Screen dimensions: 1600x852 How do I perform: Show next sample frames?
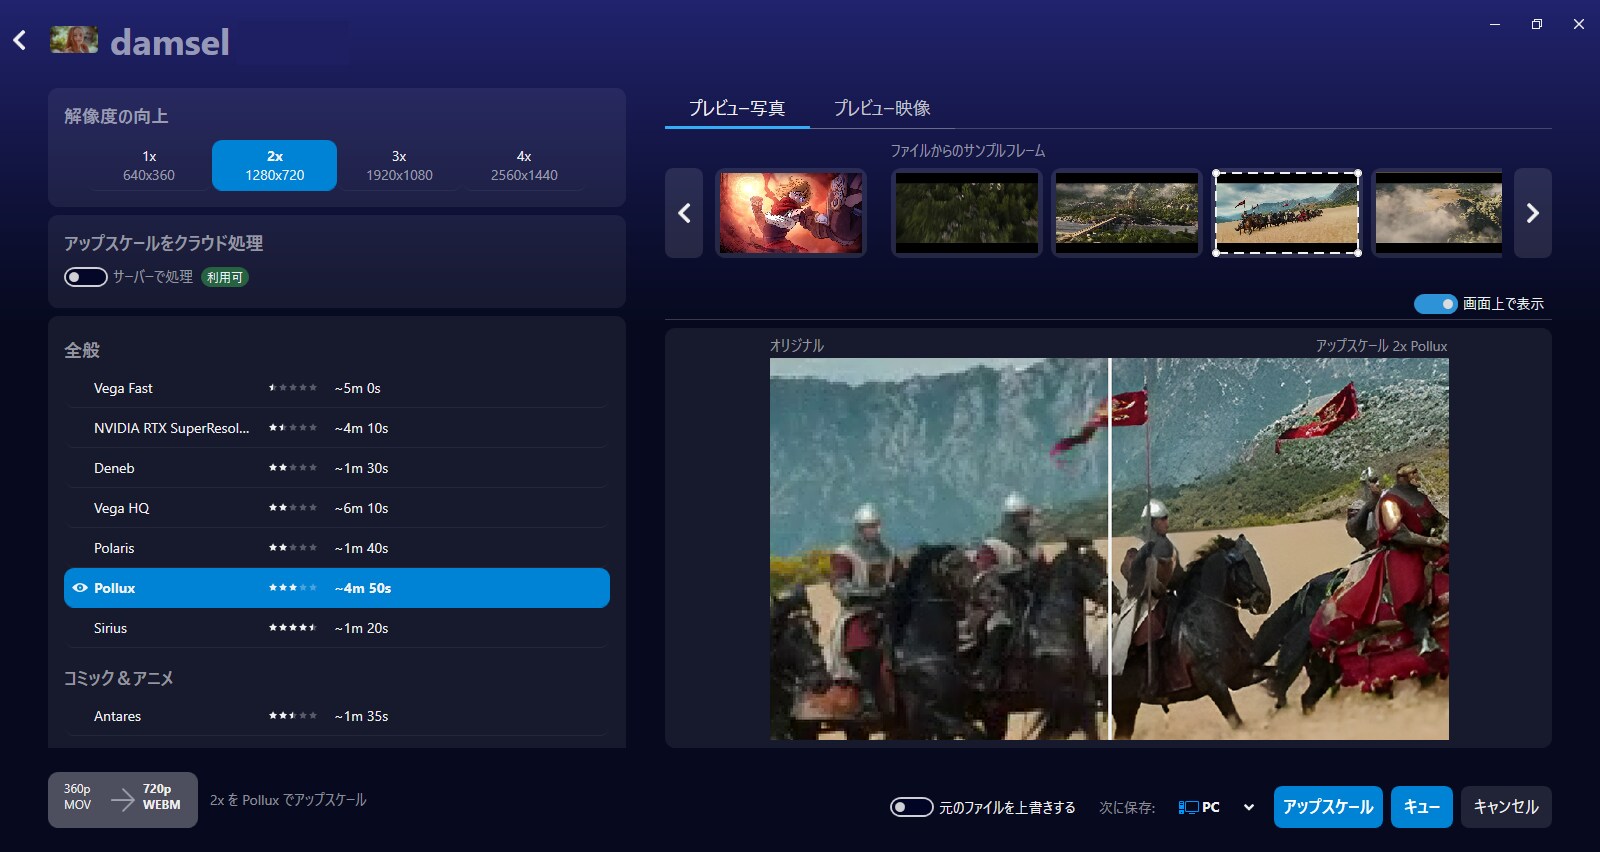1532,213
